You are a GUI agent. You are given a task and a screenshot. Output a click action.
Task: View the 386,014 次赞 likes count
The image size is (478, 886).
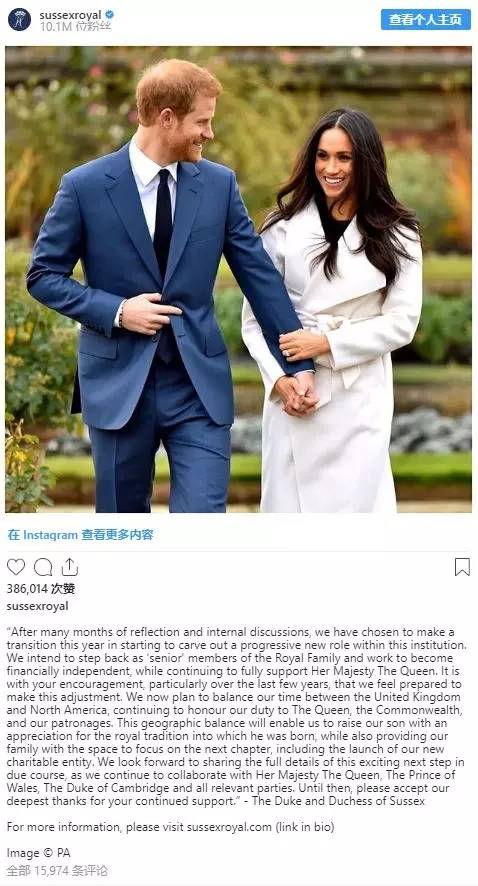point(41,589)
